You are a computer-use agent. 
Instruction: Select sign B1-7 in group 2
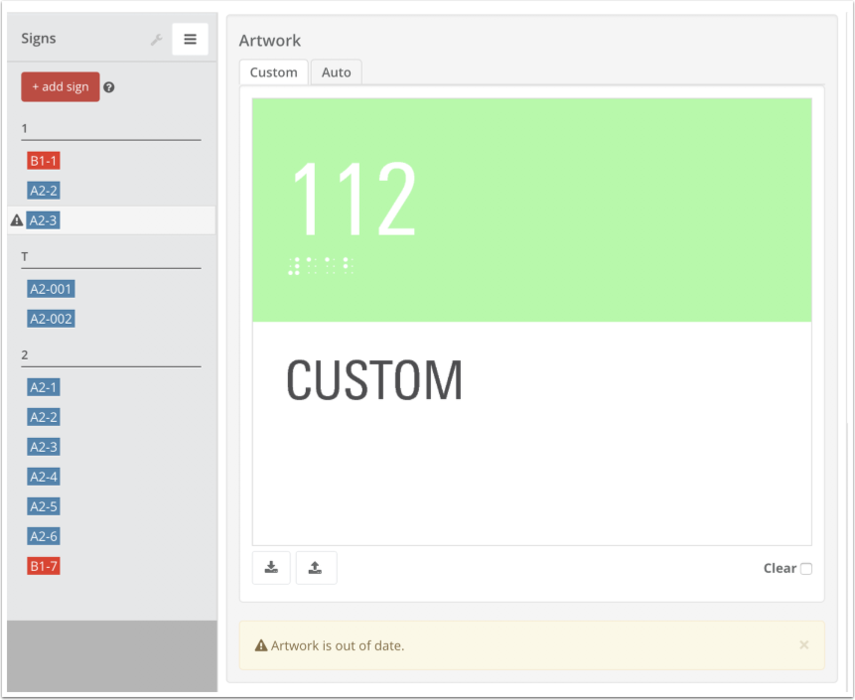tap(44, 566)
